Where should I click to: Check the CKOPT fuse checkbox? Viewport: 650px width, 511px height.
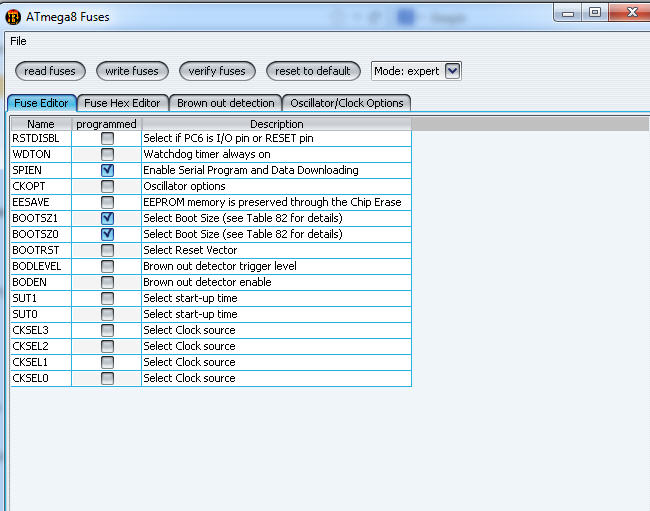coord(107,186)
